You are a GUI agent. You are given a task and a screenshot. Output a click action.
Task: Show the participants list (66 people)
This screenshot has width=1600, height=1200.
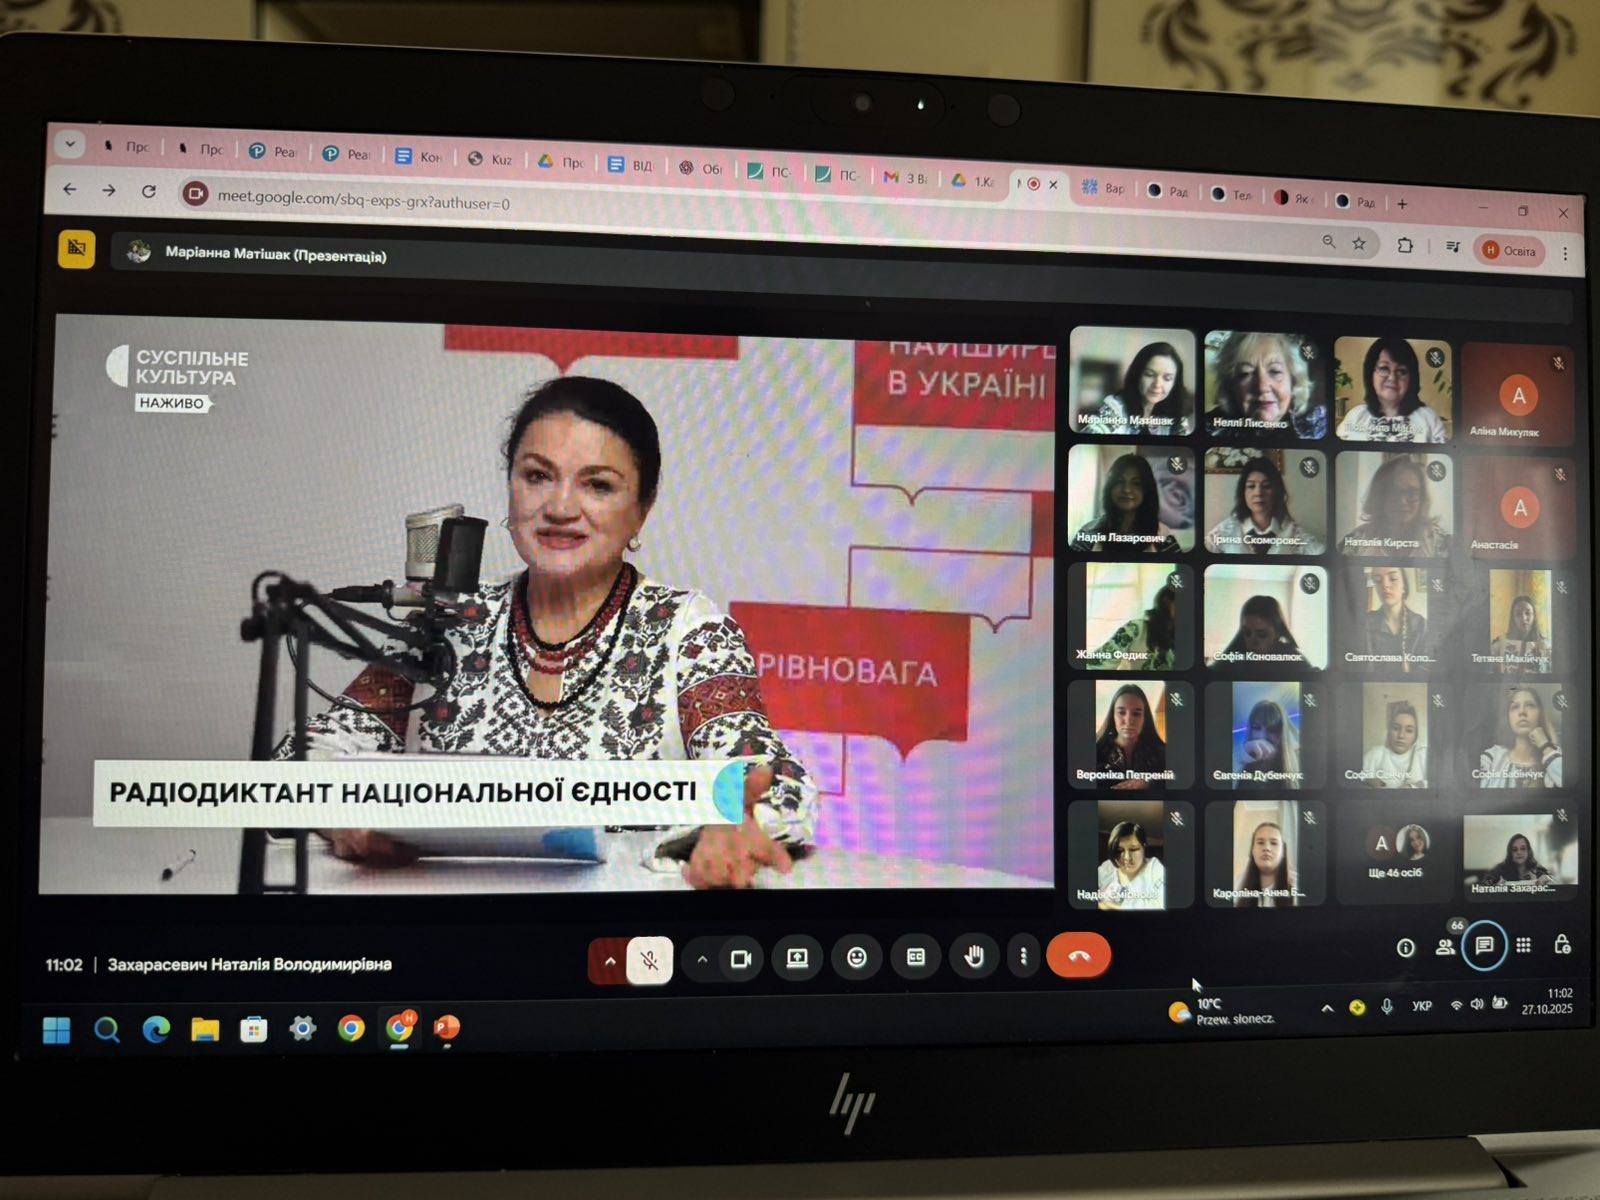click(x=1445, y=946)
